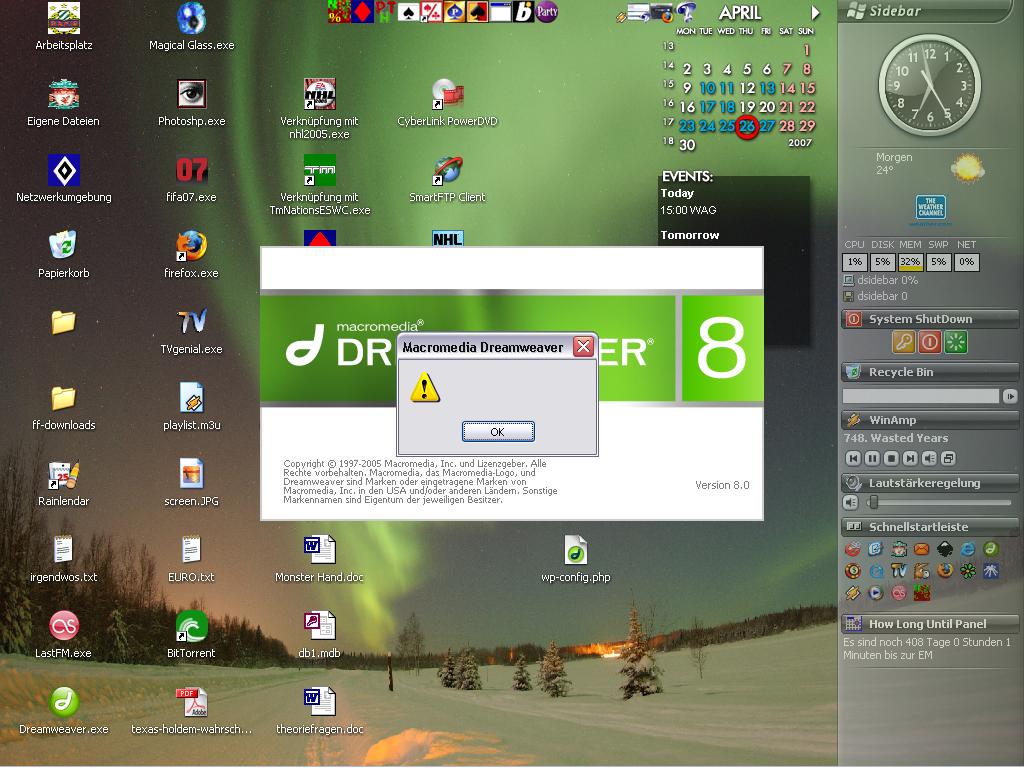Click OK in the Macromedia Dreamweaver dialog

tap(498, 432)
